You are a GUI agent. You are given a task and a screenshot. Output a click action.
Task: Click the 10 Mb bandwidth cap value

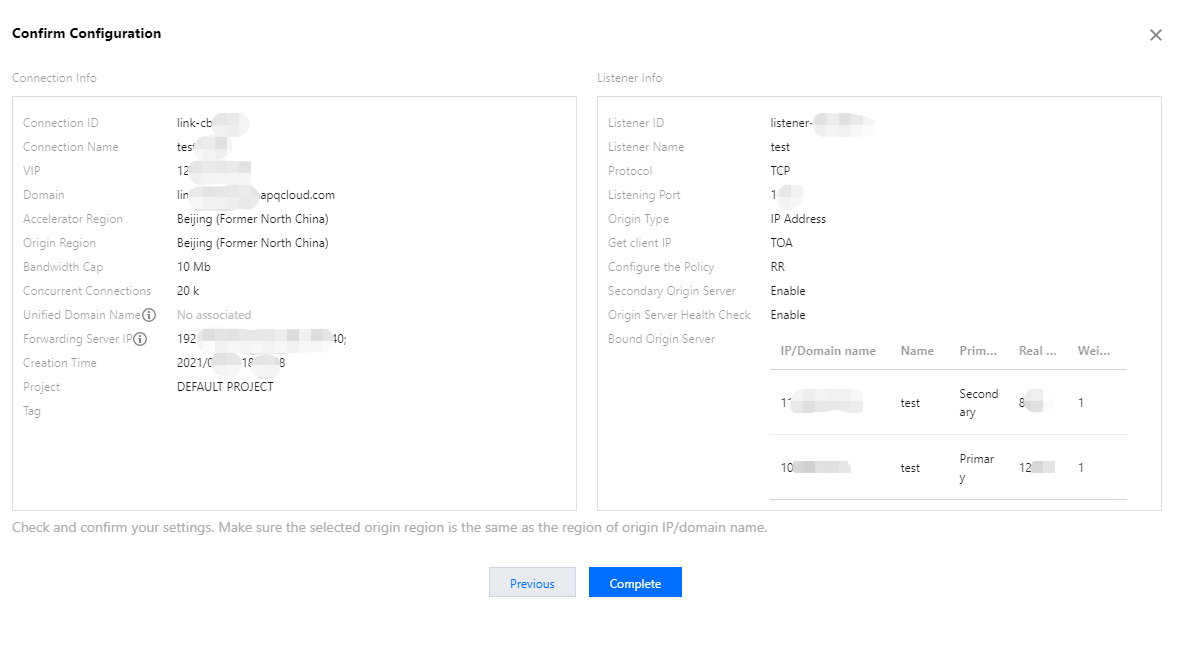click(x=194, y=267)
